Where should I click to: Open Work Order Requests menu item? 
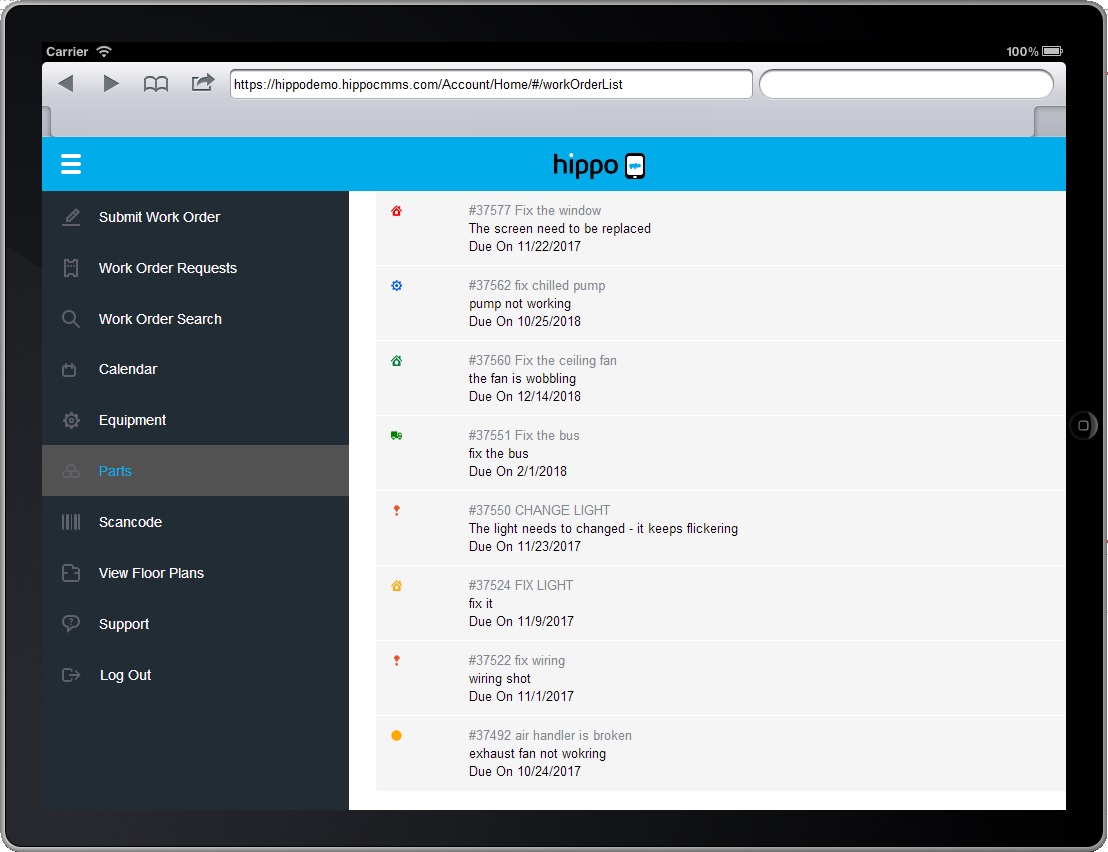coord(195,268)
